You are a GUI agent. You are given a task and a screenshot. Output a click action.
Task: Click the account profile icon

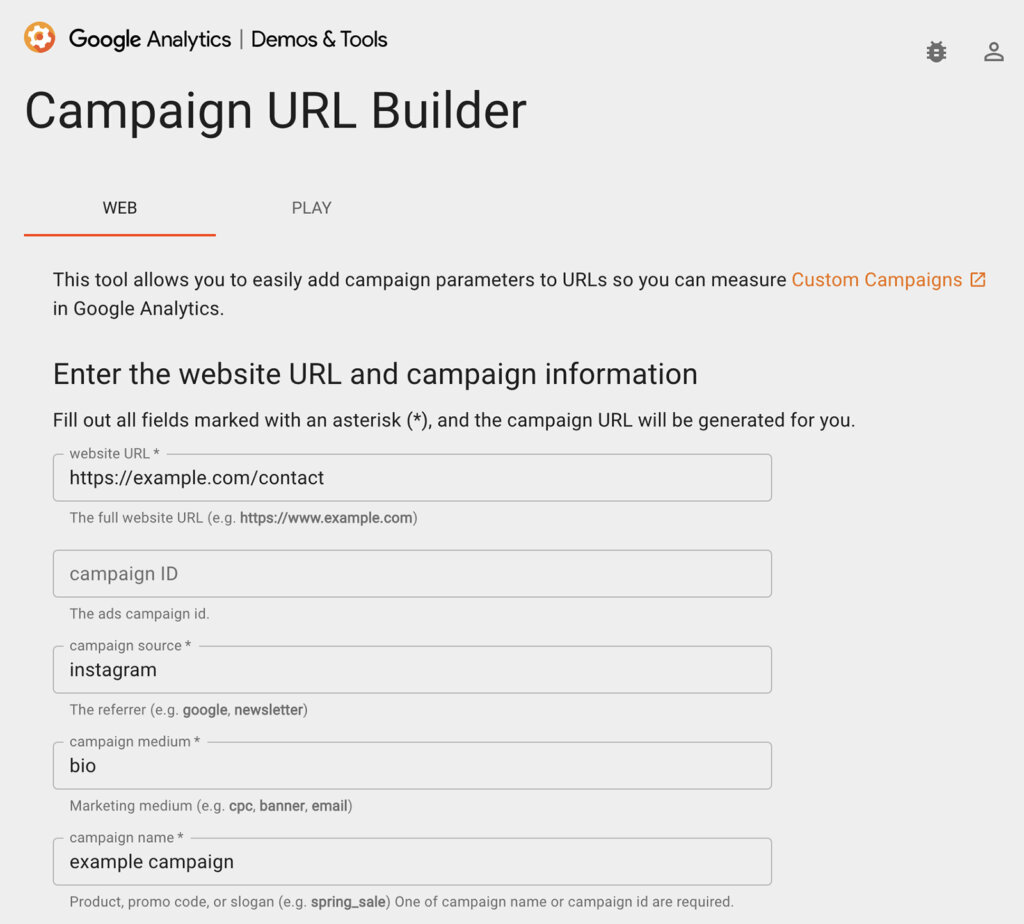click(x=993, y=51)
